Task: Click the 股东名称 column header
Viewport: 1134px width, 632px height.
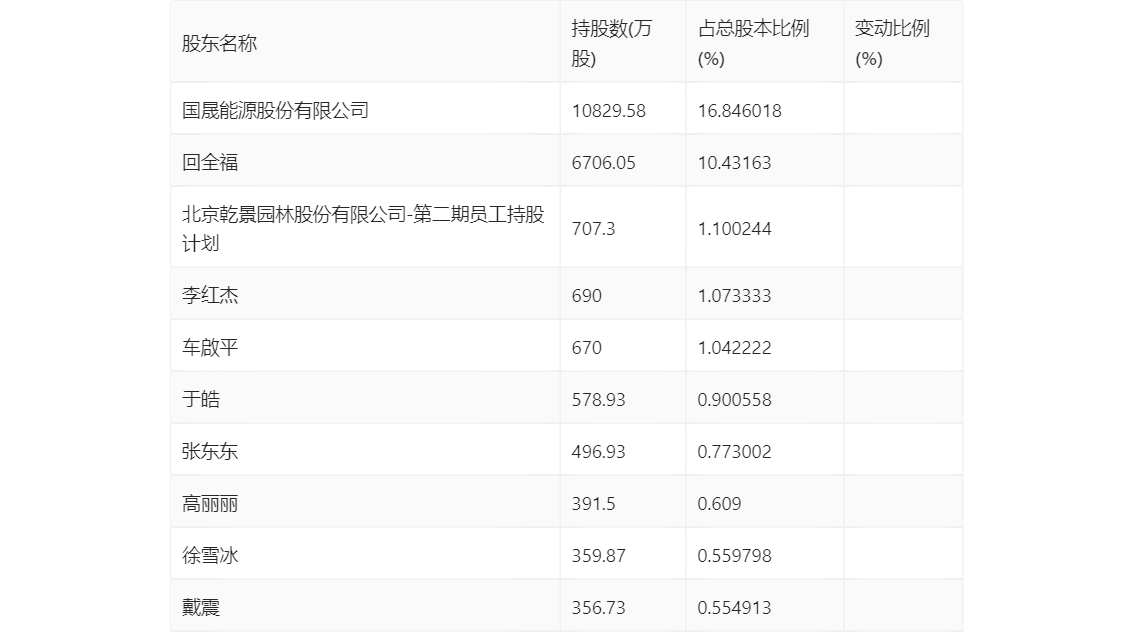Action: point(219,43)
